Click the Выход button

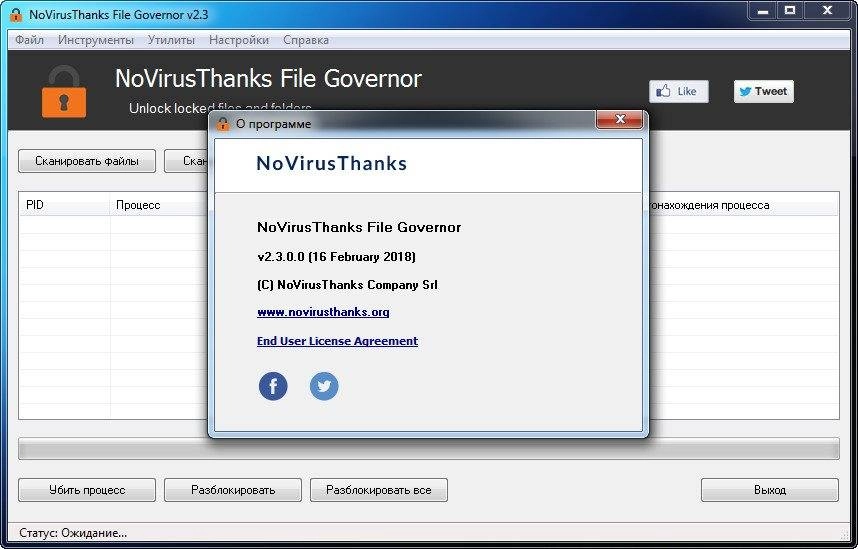769,490
